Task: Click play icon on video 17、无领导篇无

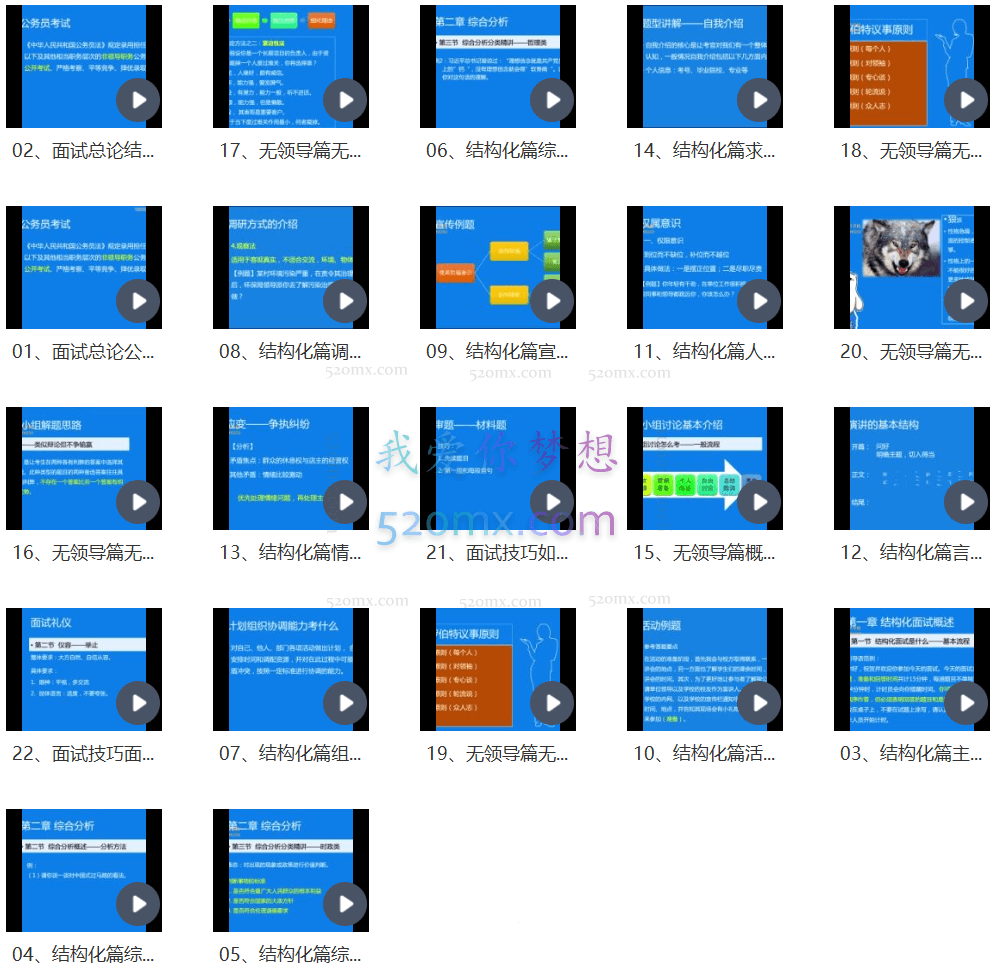Action: [x=345, y=100]
